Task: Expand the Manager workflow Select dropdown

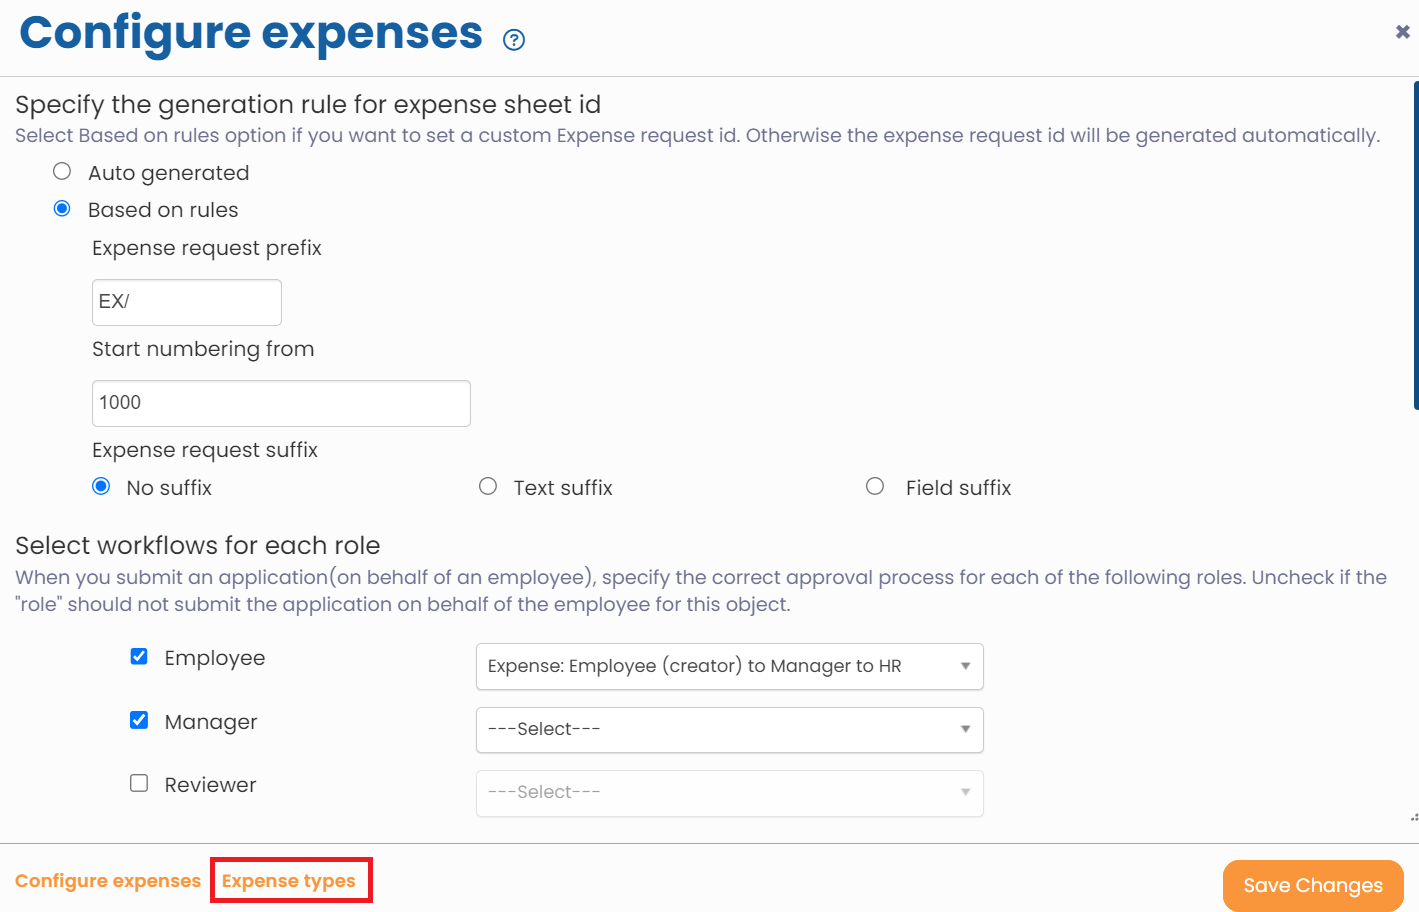Action: pos(729,730)
